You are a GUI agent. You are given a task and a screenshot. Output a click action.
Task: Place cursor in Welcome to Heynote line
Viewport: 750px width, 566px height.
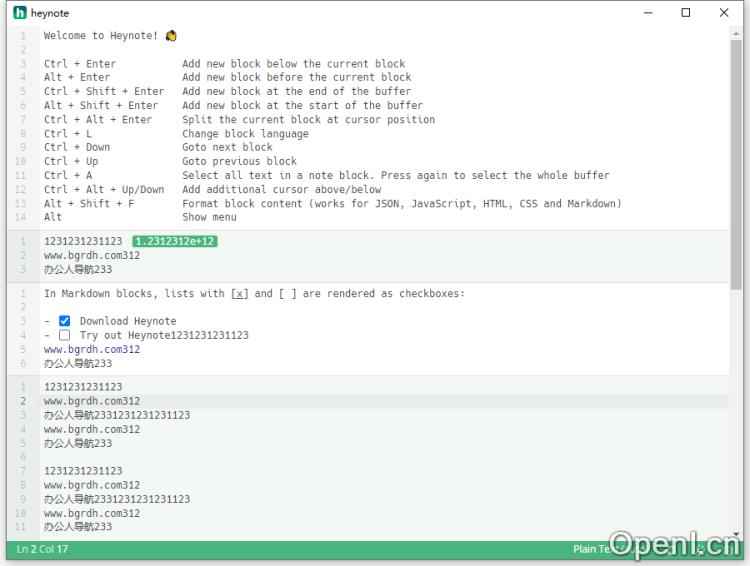(101, 35)
